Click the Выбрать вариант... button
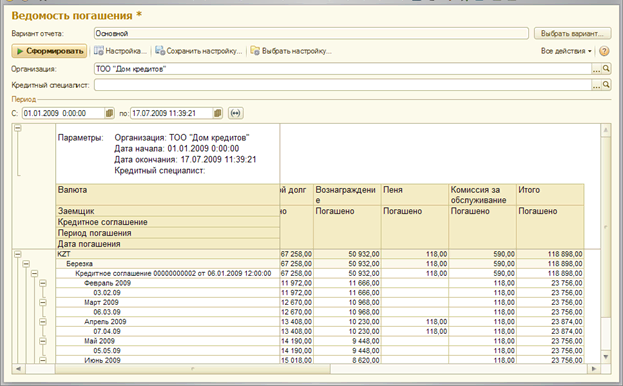Viewport: 623px width, 386px height. [x=572, y=33]
